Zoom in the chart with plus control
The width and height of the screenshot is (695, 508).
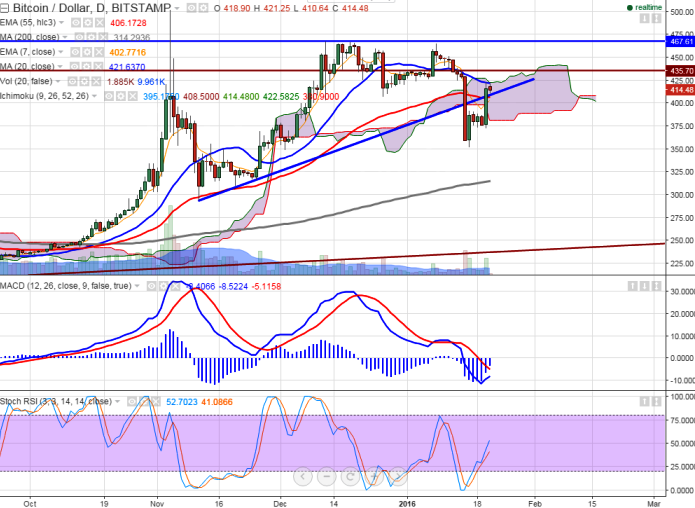pyautogui.click(x=374, y=477)
